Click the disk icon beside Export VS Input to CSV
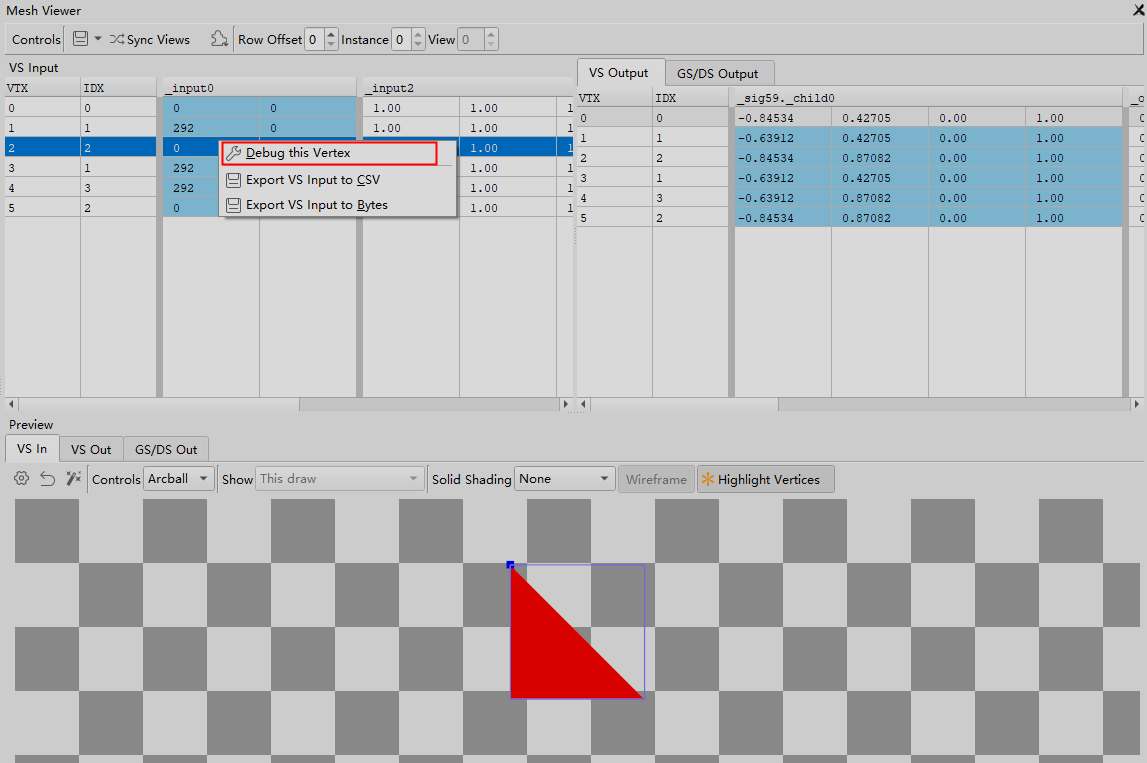Screen dimensions: 1147x763 235,181
